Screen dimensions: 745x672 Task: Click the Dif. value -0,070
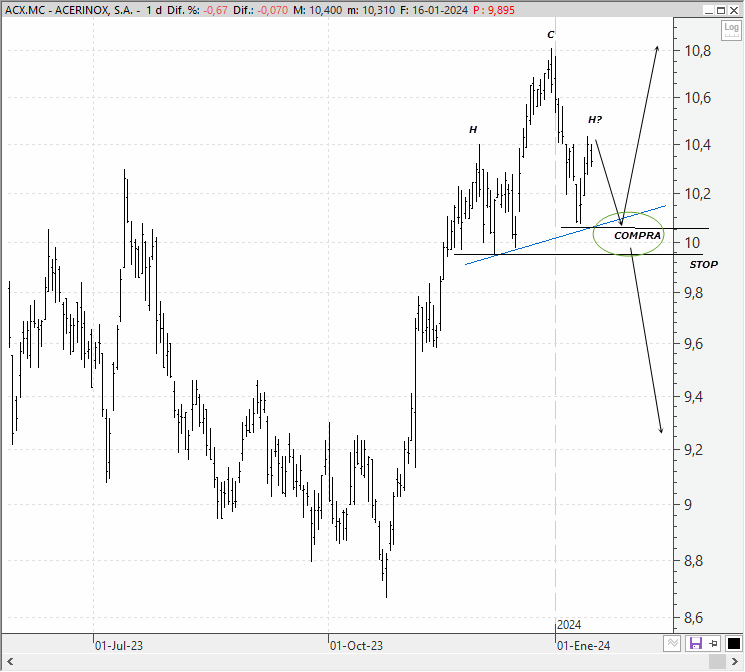click(x=273, y=10)
